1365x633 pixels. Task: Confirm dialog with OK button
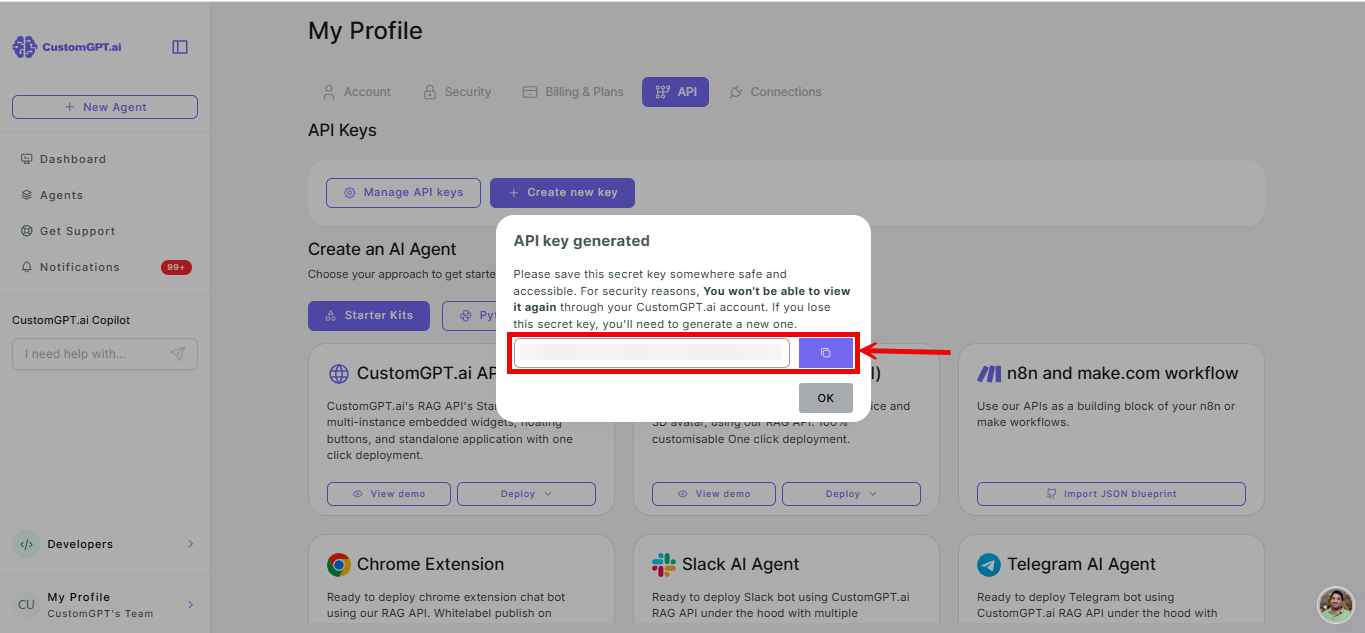(x=826, y=398)
